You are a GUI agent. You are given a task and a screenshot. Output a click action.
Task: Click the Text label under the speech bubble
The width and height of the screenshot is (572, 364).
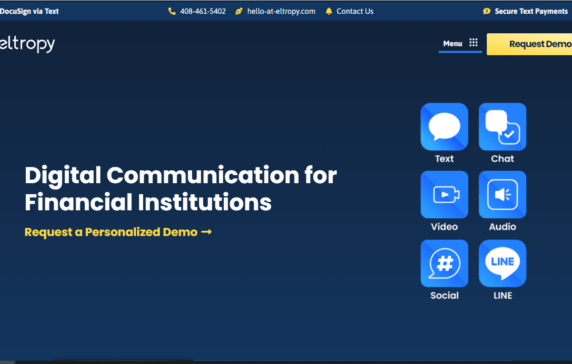pyautogui.click(x=444, y=159)
